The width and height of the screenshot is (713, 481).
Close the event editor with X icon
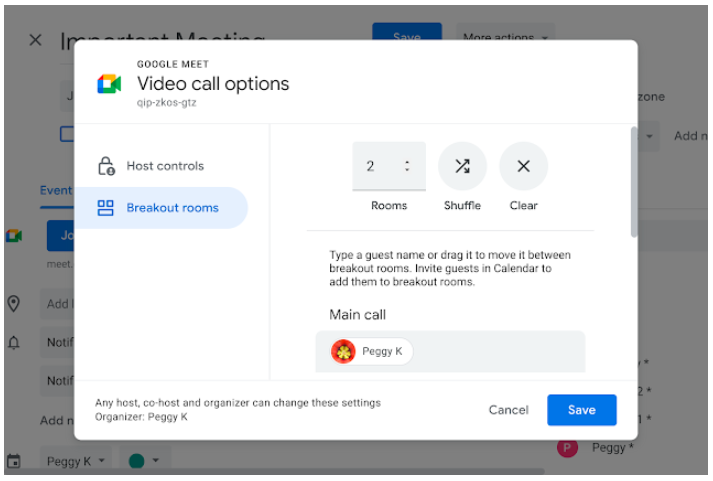click(35, 40)
